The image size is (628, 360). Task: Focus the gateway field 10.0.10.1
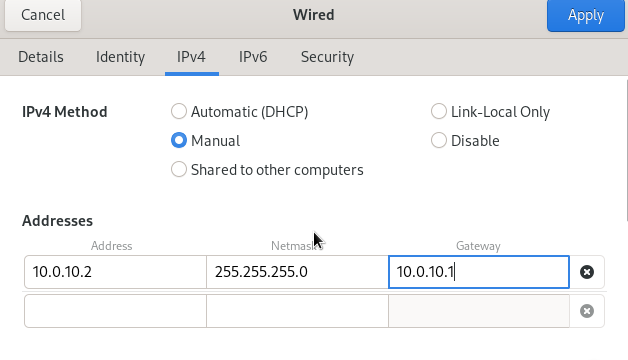[479, 272]
